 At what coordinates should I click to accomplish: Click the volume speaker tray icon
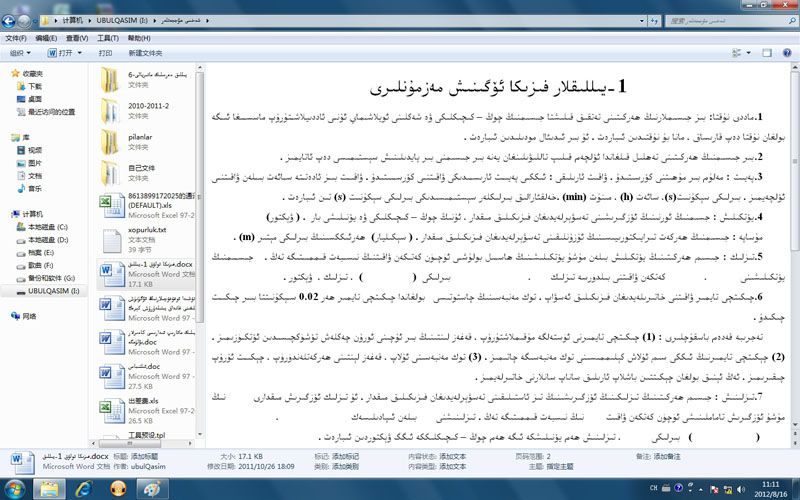(741, 489)
